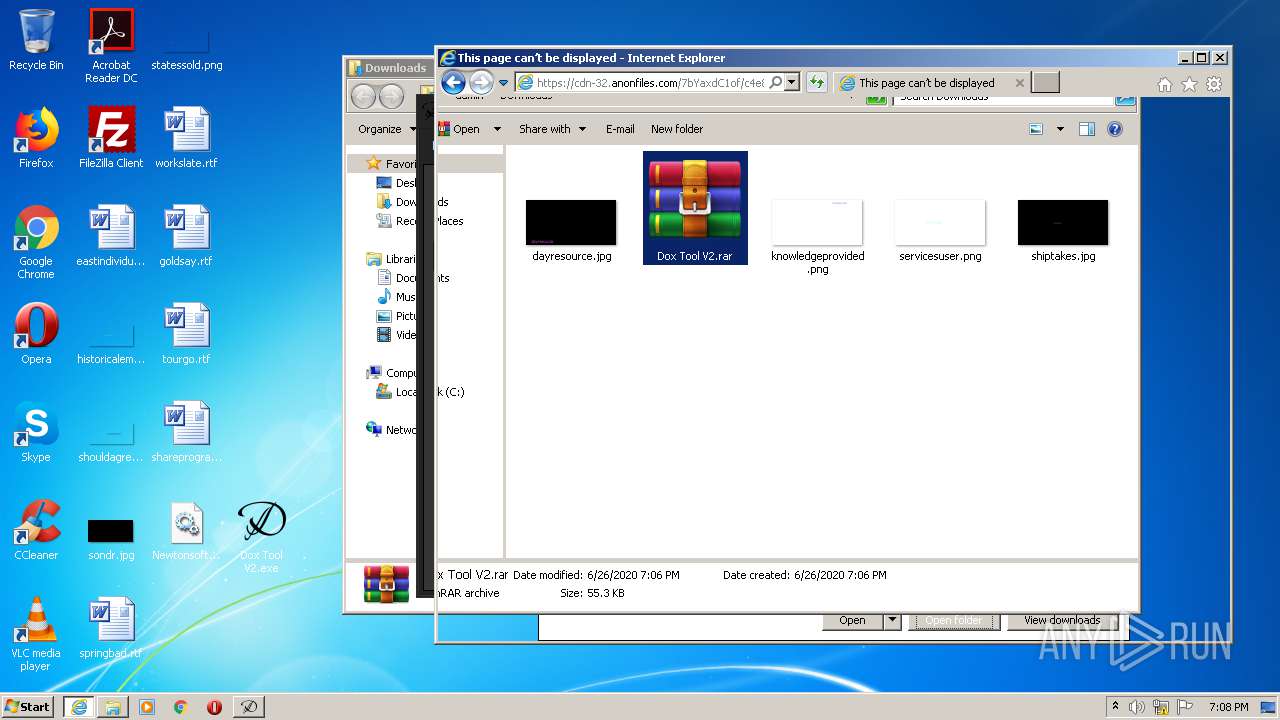Open IE Home page icon
The image size is (1280, 720).
click(x=1164, y=85)
